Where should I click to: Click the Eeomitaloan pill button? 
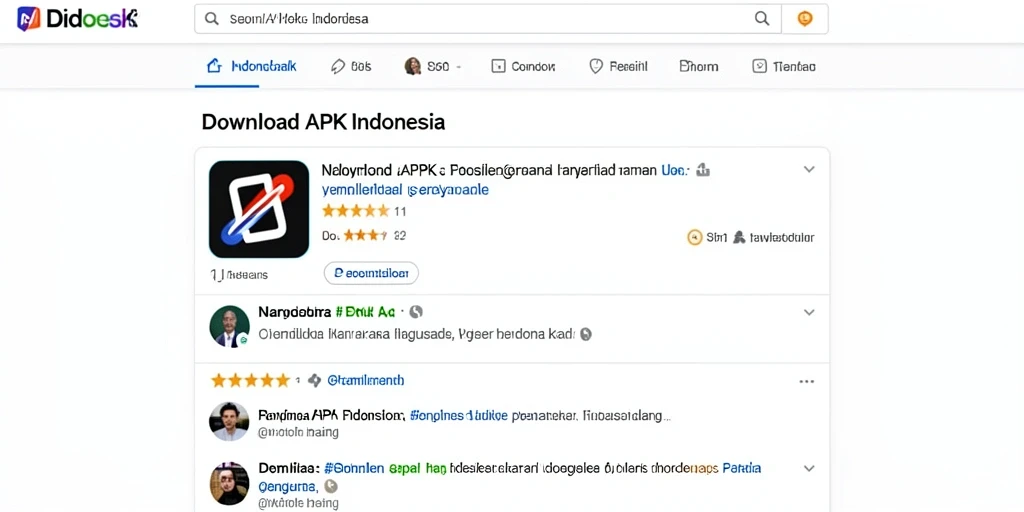point(371,273)
